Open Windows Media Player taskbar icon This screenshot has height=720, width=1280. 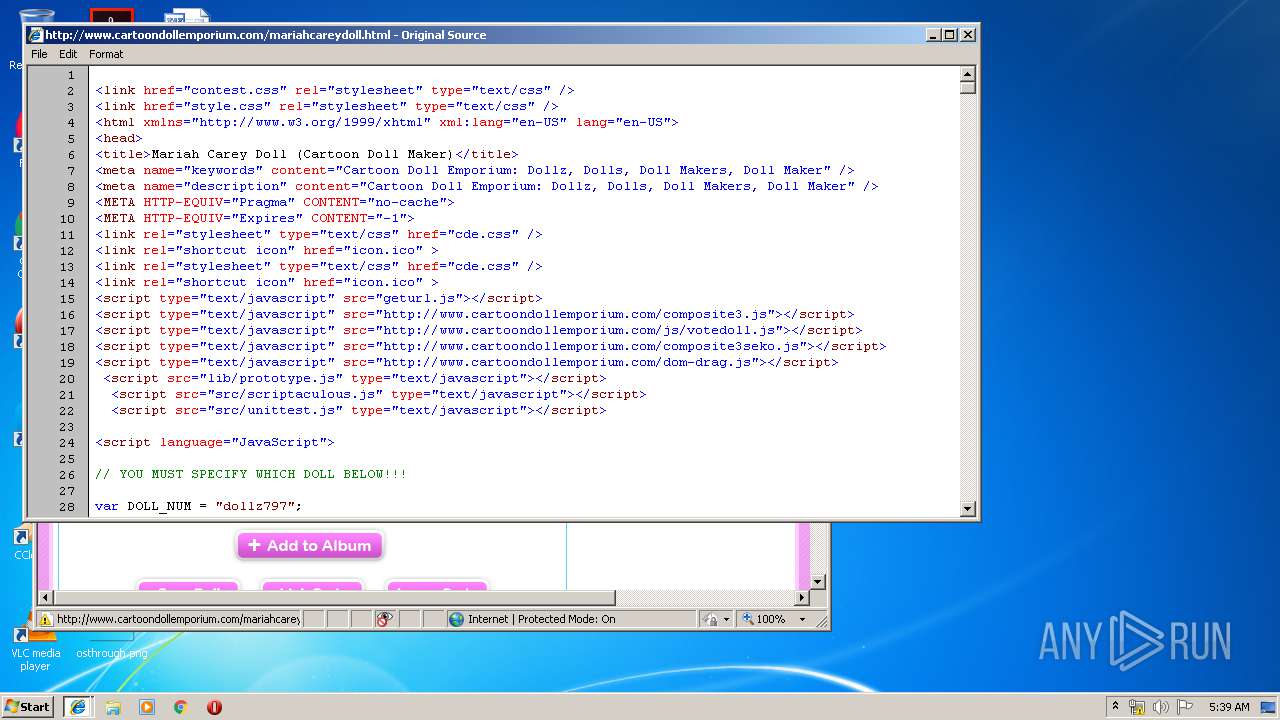147,707
